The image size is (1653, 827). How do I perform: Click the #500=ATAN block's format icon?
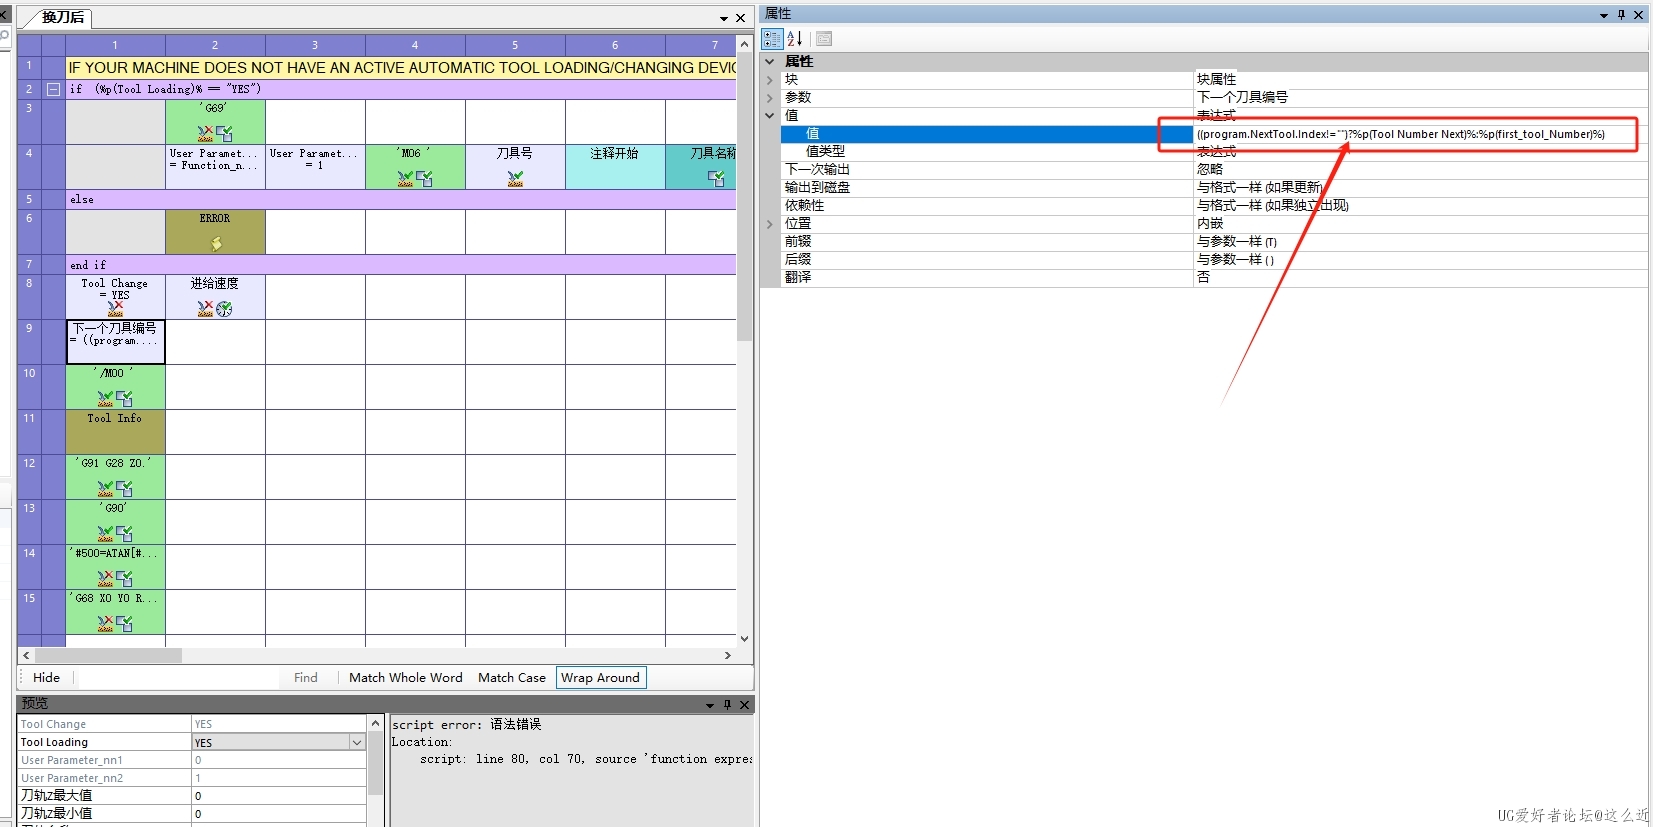[x=124, y=578]
